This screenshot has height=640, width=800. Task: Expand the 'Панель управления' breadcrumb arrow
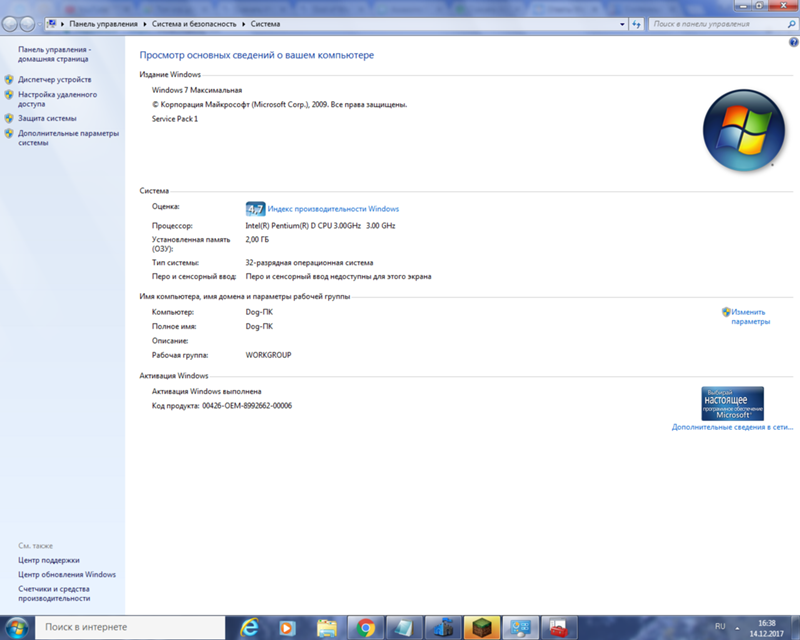click(x=146, y=22)
